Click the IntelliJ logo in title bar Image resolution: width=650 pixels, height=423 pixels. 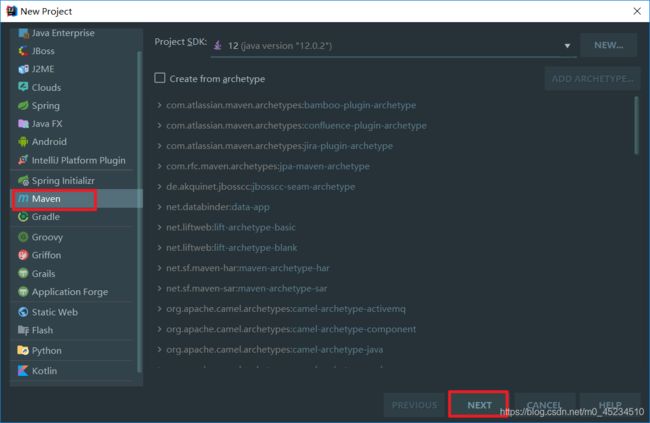pos(12,11)
